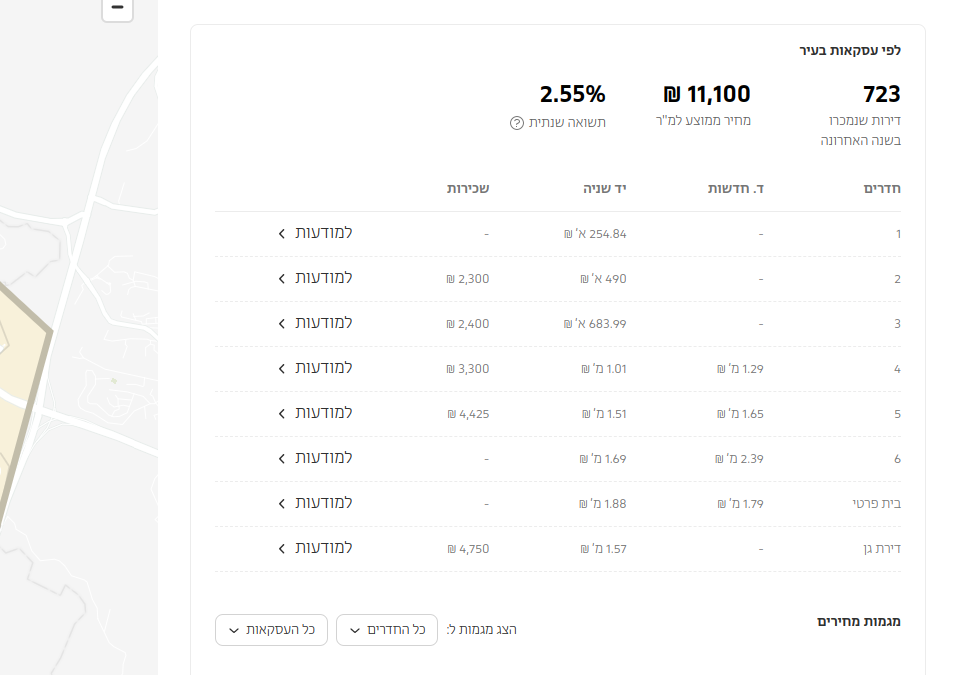954x675 pixels.
Task: Click the rentals column header
Action: pos(468,188)
